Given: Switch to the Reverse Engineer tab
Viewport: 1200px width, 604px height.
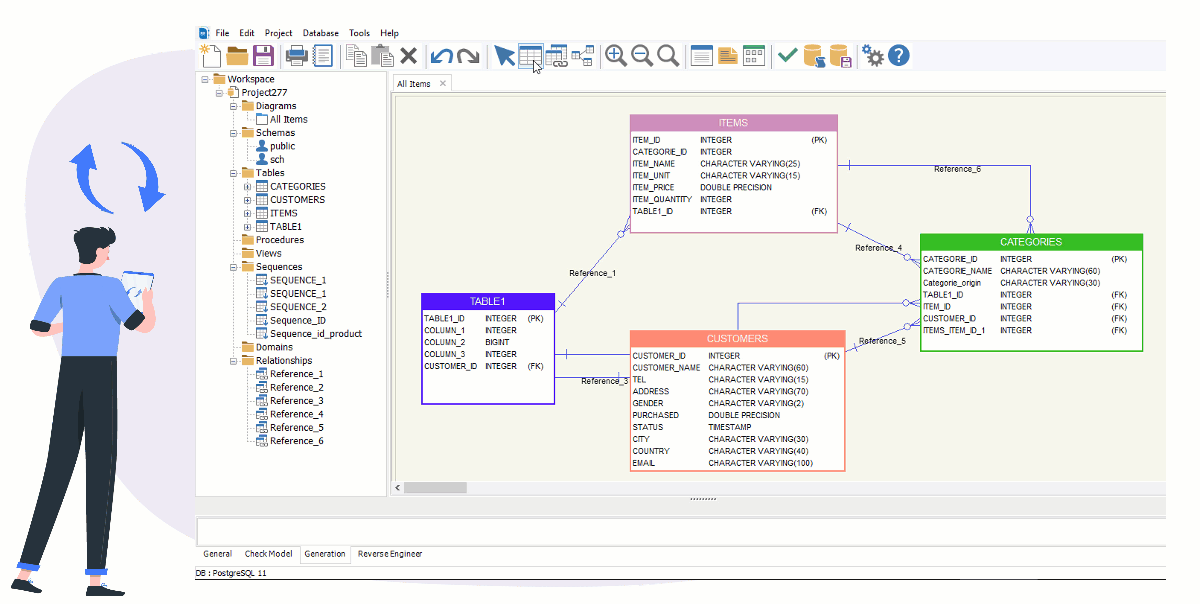Looking at the screenshot, I should point(390,554).
